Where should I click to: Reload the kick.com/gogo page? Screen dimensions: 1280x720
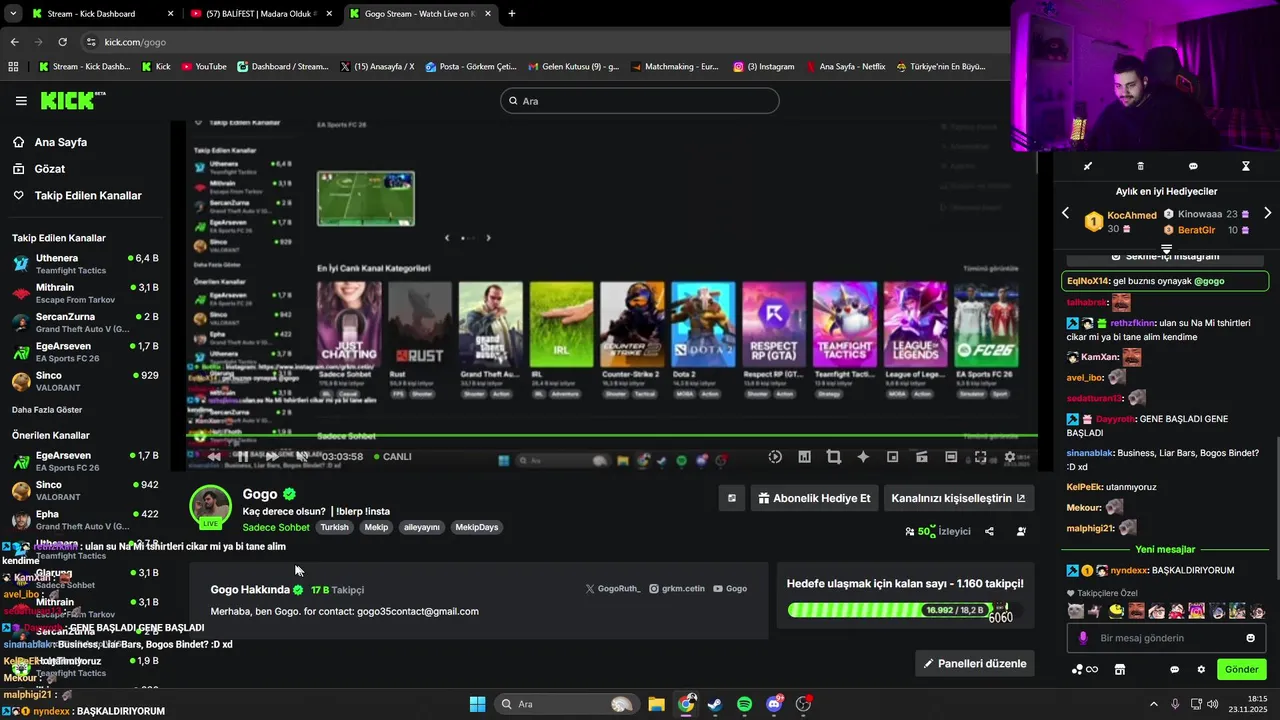coord(62,42)
